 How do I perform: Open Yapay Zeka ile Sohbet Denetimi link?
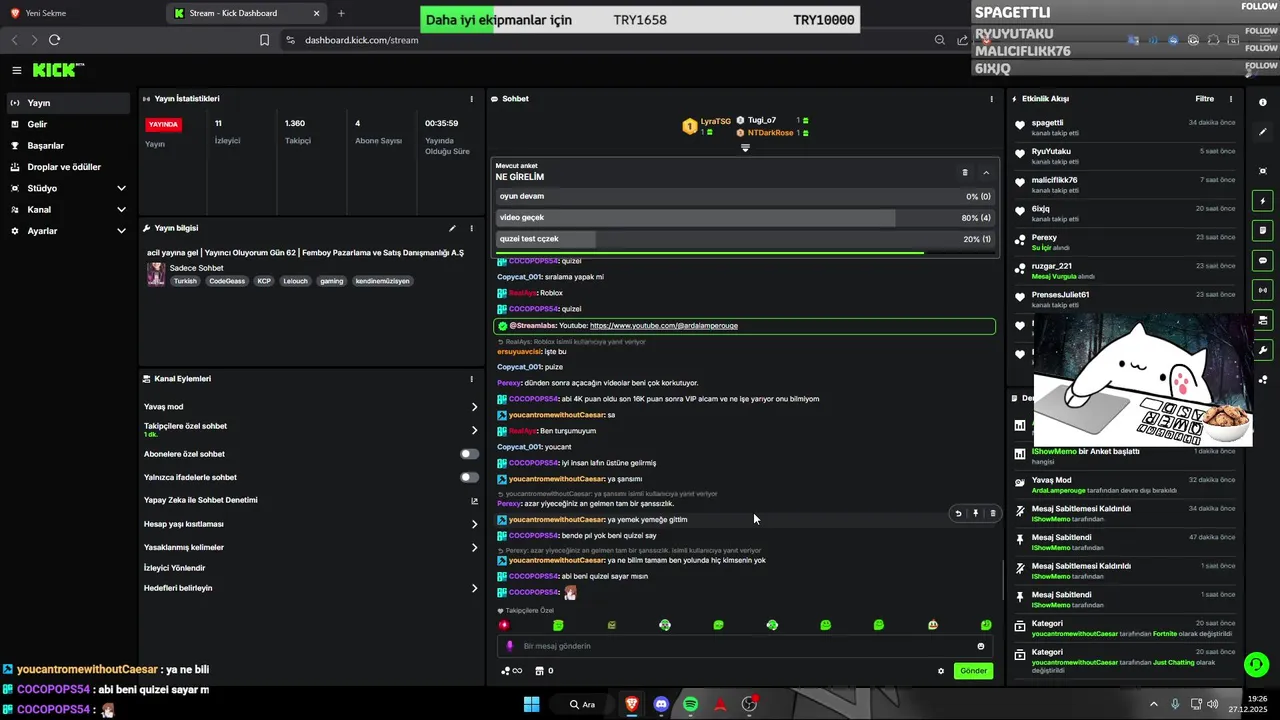coord(311,500)
